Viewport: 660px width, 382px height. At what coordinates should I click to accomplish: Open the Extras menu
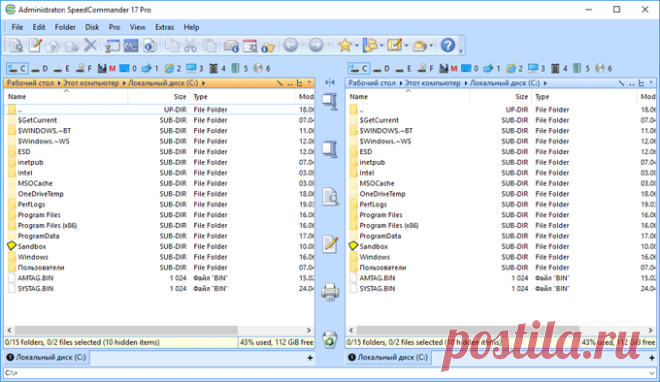164,27
